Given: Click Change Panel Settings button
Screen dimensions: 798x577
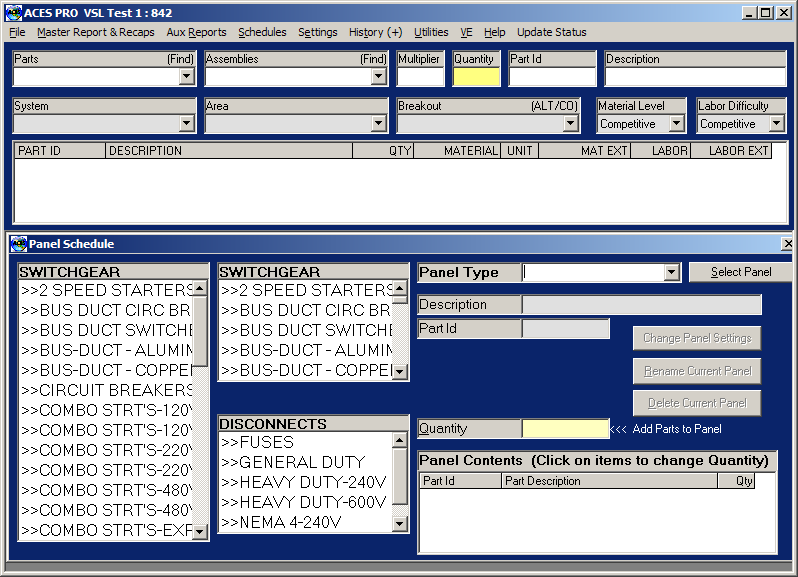Looking at the screenshot, I should pyautogui.click(x=697, y=338).
